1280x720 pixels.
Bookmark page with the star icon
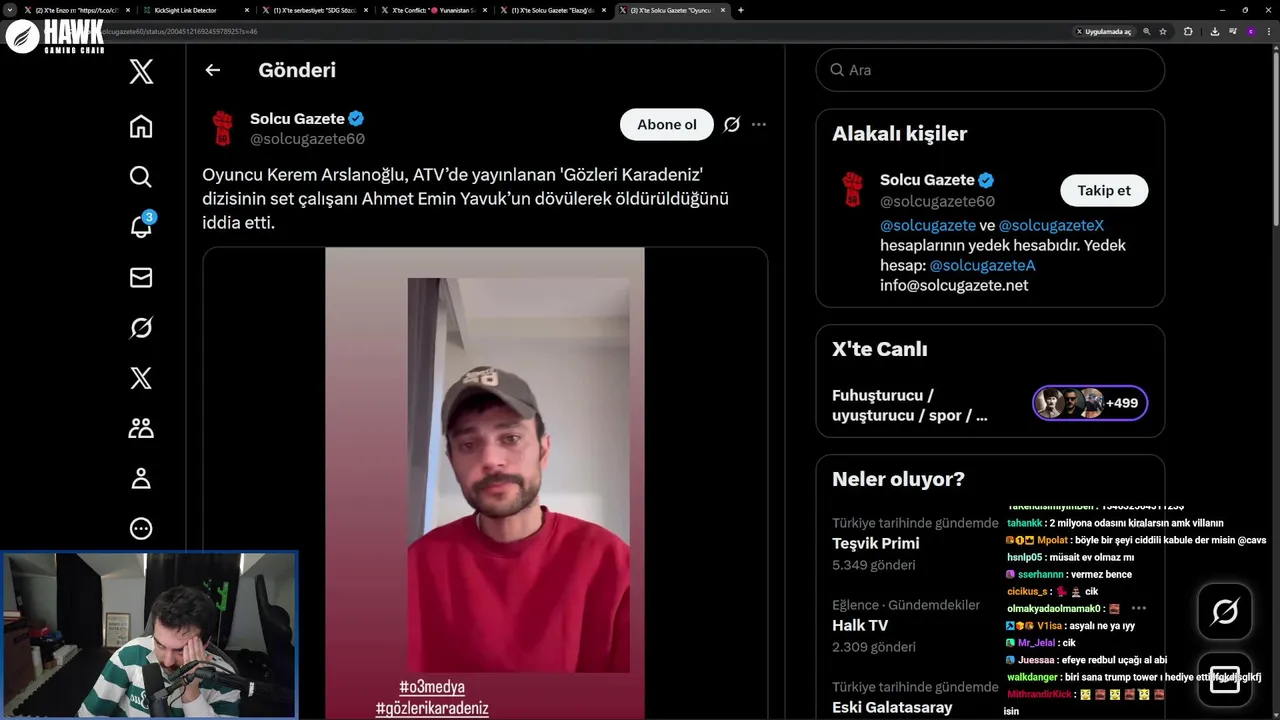coord(1163,31)
